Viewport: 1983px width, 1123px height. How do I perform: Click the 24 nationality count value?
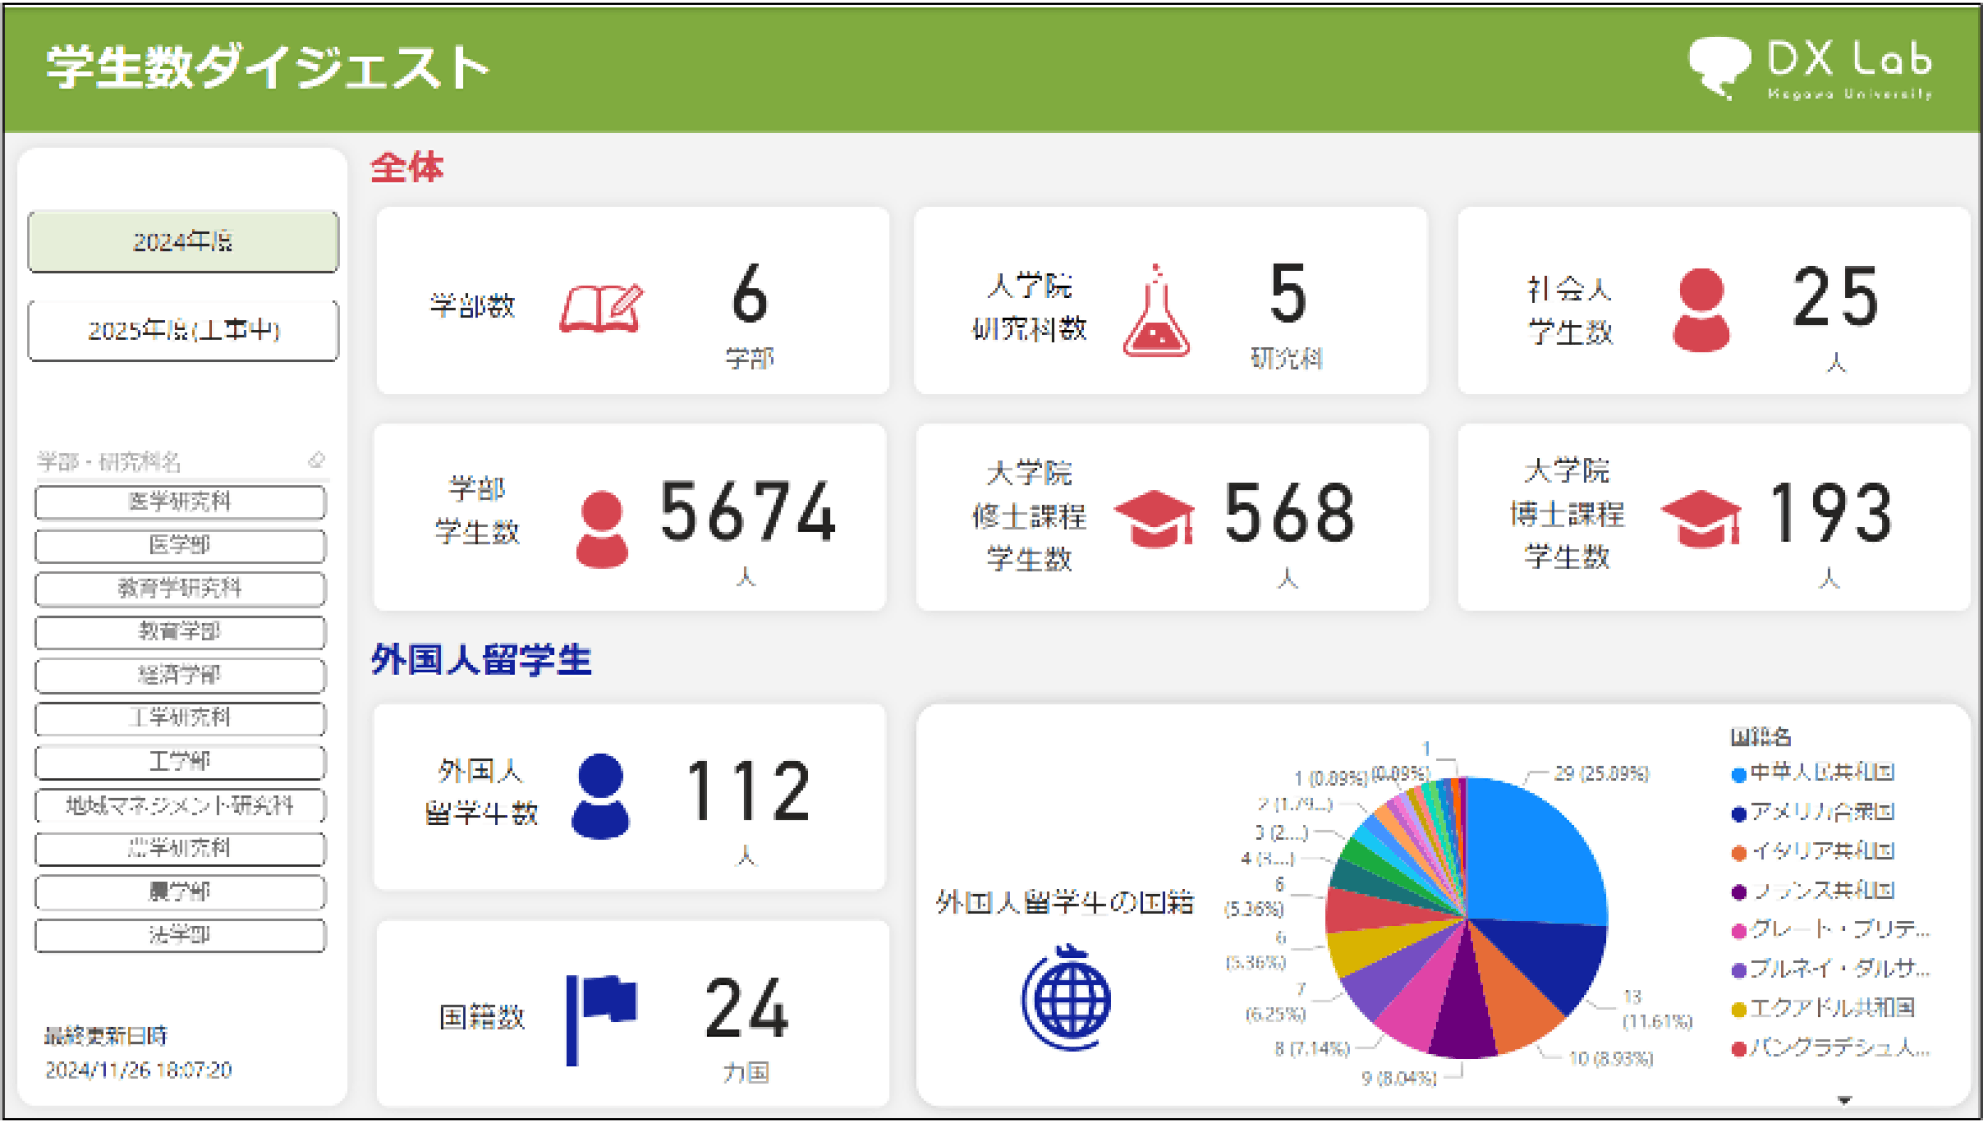[746, 1009]
